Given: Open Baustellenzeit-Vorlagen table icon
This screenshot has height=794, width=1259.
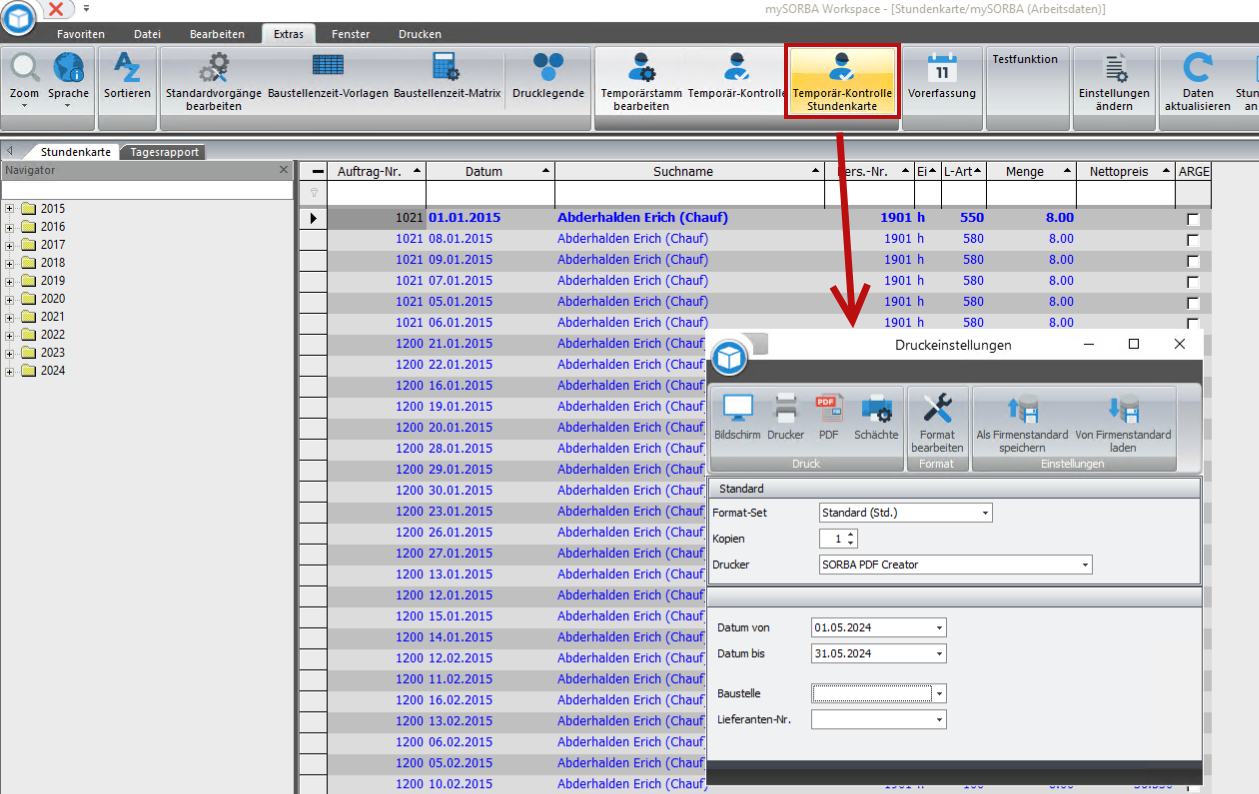Looking at the screenshot, I should [x=328, y=66].
